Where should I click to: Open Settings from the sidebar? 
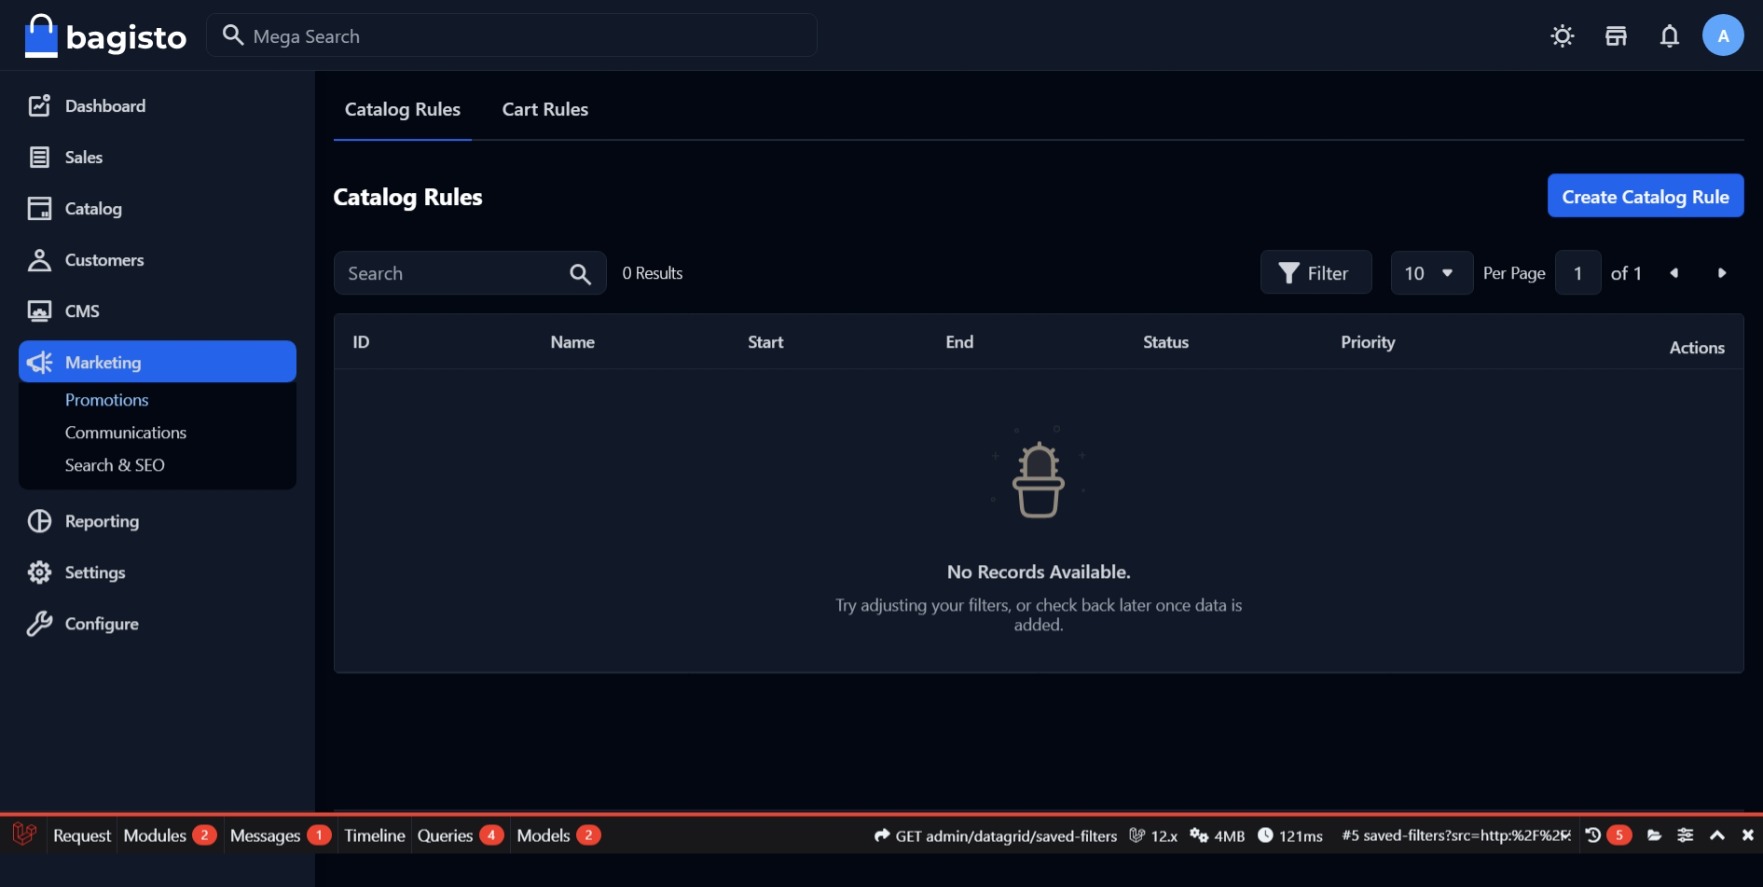coord(157,572)
